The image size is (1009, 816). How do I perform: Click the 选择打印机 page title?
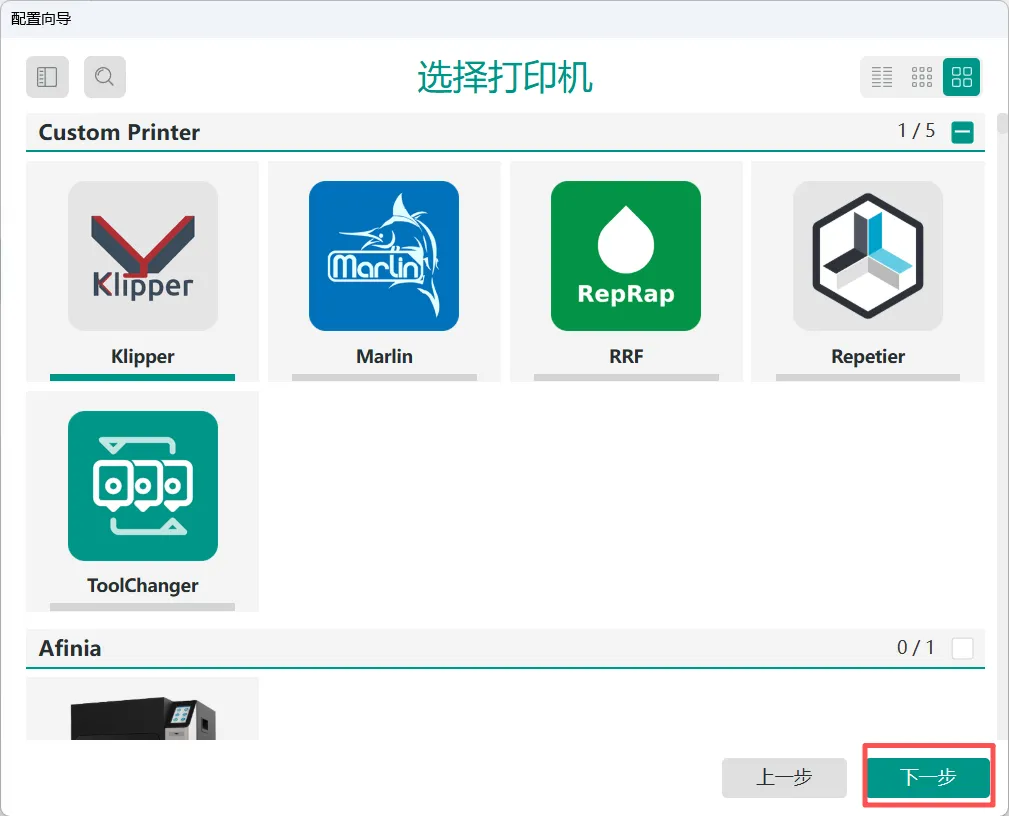504,77
